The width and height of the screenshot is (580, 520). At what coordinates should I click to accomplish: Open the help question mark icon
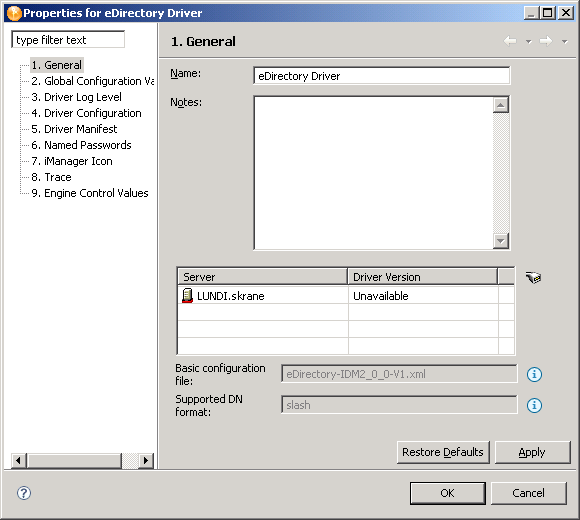pos(24,493)
